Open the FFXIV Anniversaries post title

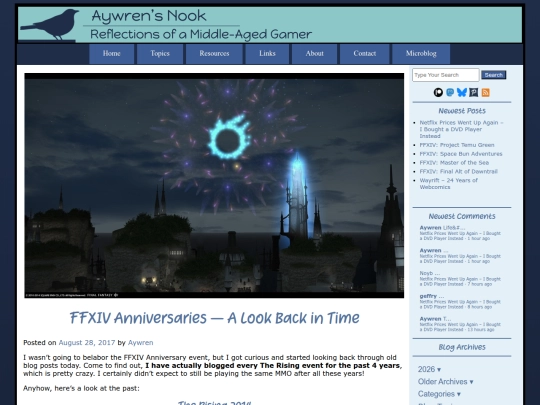(214, 318)
